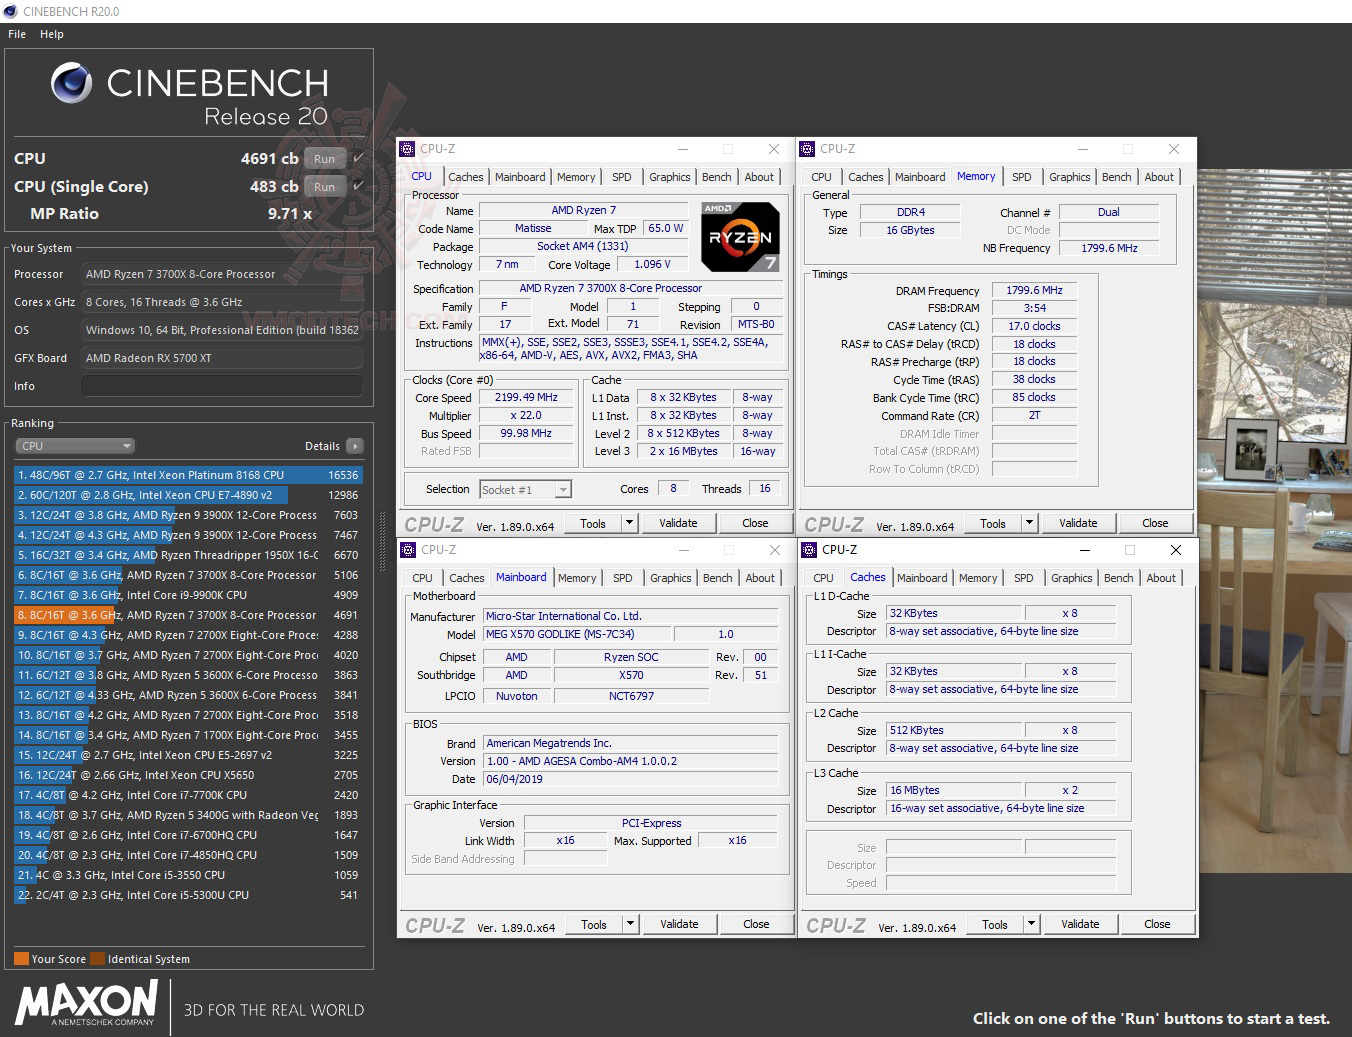Viewport: 1352px width, 1037px height.
Task: Click the AMD Ryzen 7 logo in CPU-Z
Action: coord(740,238)
